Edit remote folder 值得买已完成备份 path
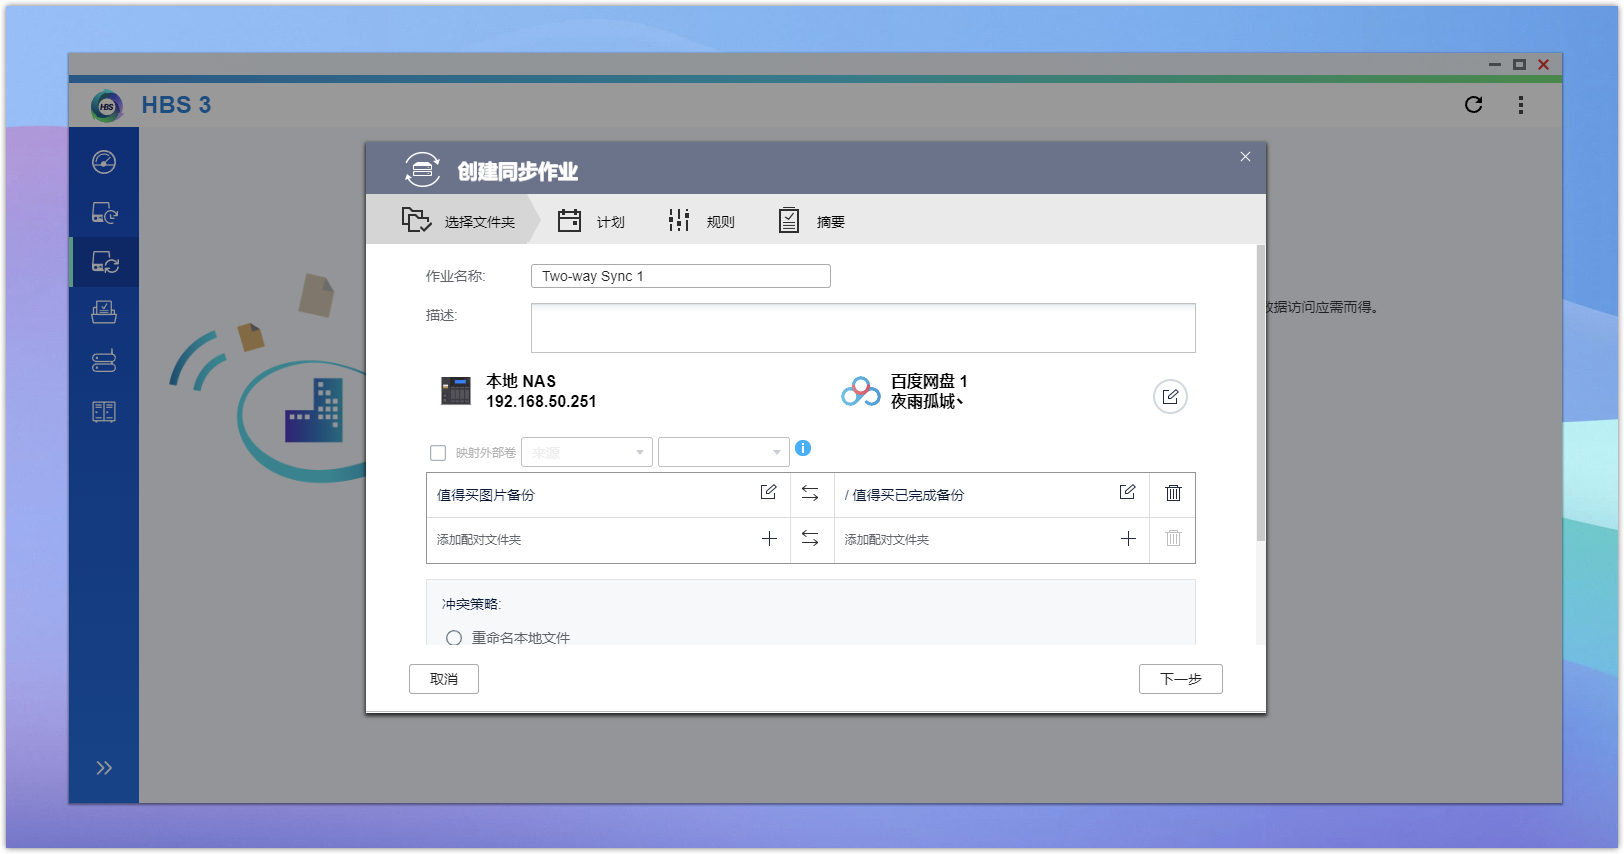The image size is (1624, 854). pos(1127,492)
